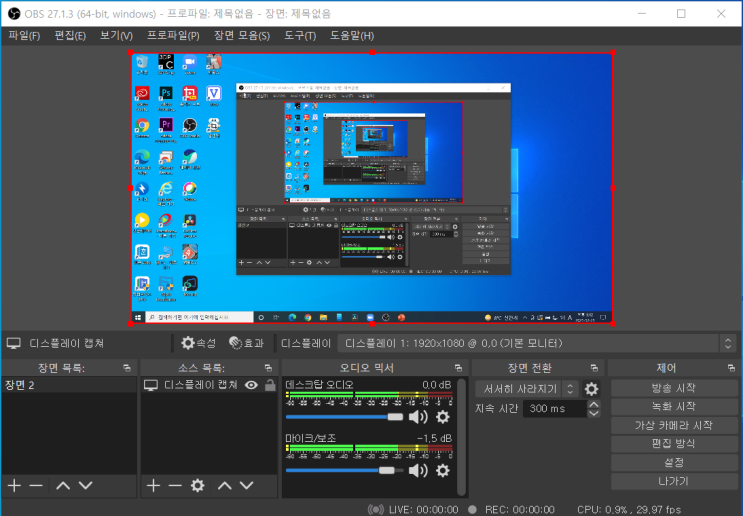The height and width of the screenshot is (516, 743).
Task: Click the REC: 00:00:00 timer text
Action: (520, 510)
